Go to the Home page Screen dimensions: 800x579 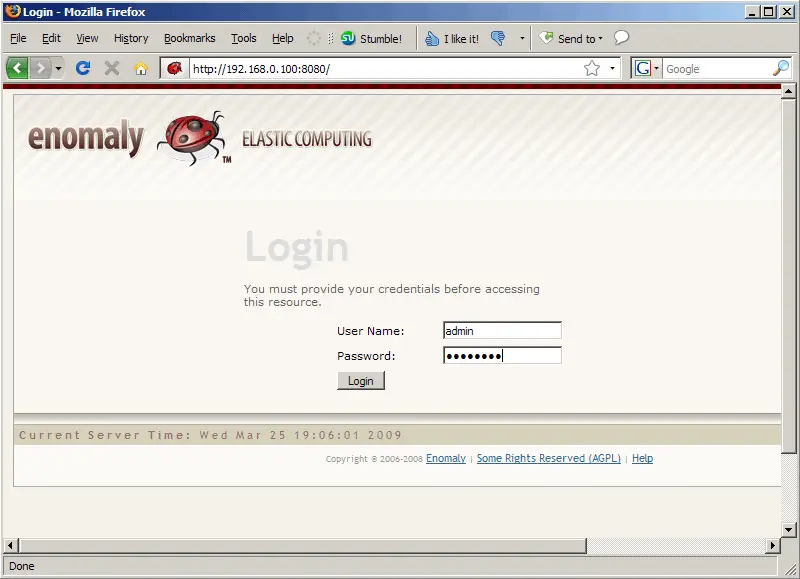(141, 68)
